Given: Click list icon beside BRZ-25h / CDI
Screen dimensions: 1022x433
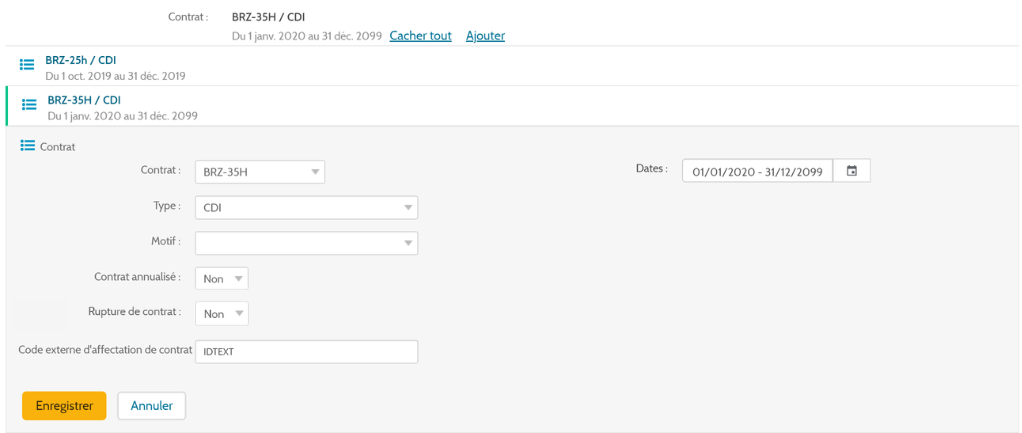Looking at the screenshot, I should tap(27, 65).
